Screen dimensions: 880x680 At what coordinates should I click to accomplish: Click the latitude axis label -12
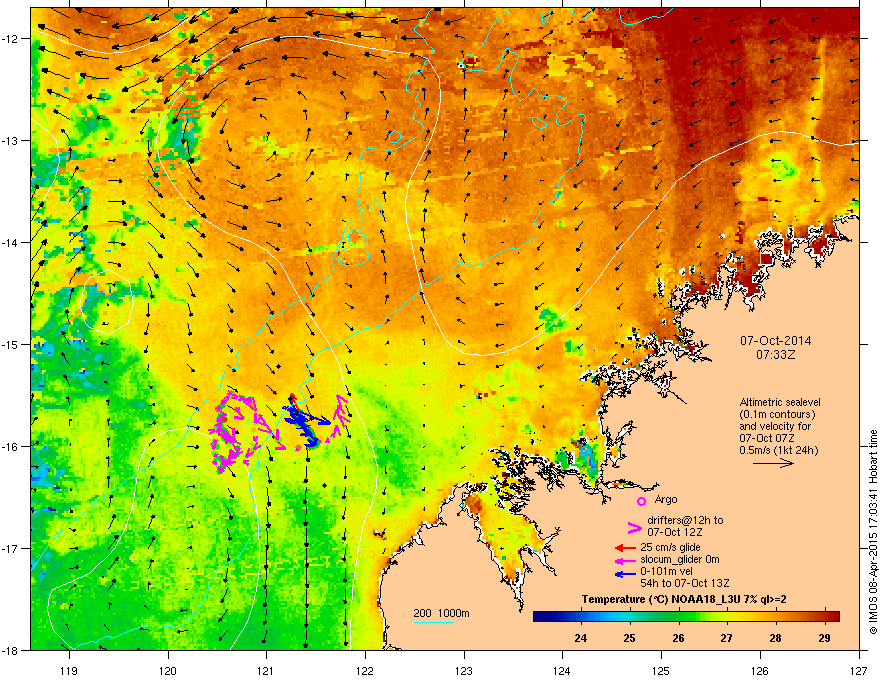pos(10,38)
